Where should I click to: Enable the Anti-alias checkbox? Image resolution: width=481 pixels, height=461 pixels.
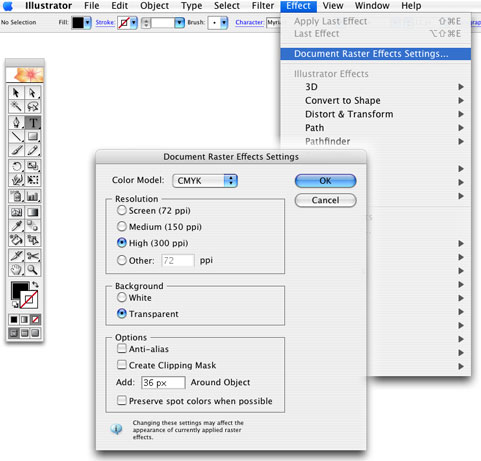[122, 349]
